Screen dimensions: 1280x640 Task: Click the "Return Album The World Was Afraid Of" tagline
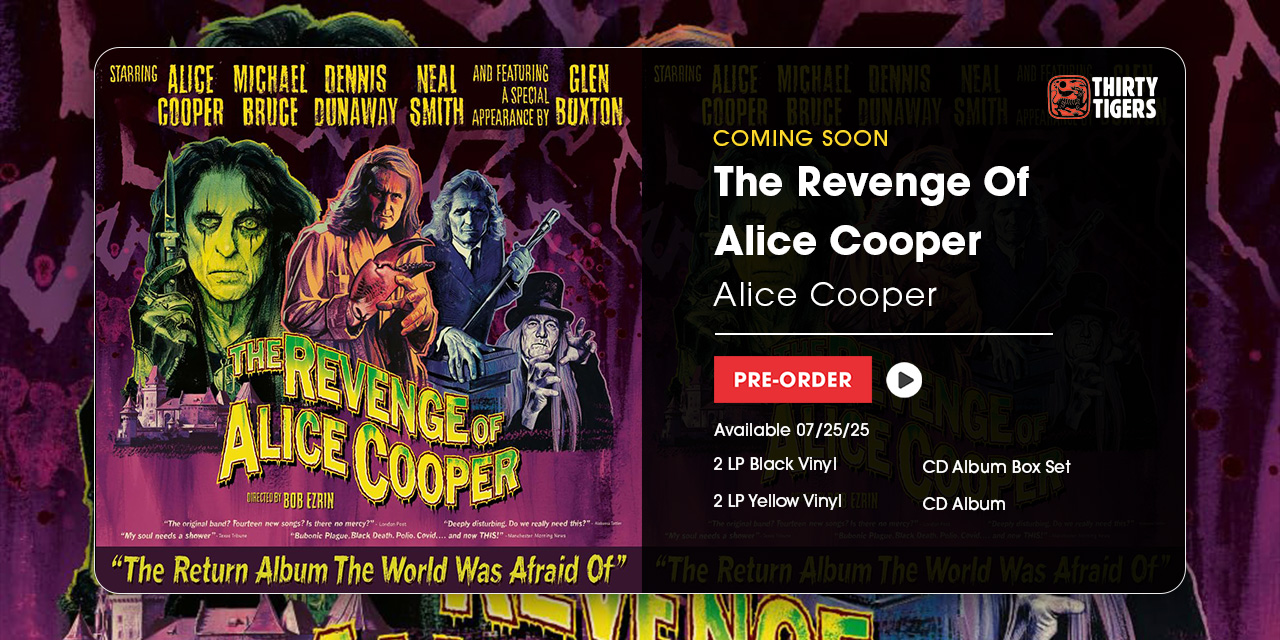tap(369, 570)
